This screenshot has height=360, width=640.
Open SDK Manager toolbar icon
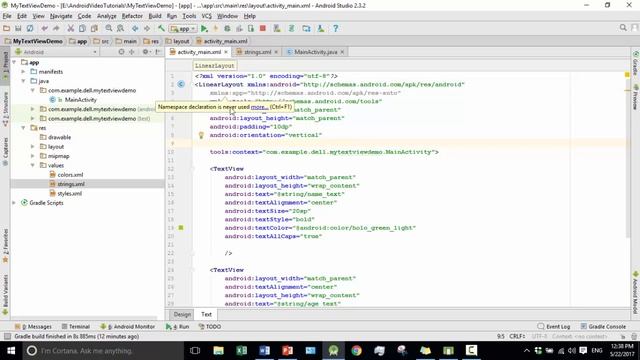pos(321,29)
